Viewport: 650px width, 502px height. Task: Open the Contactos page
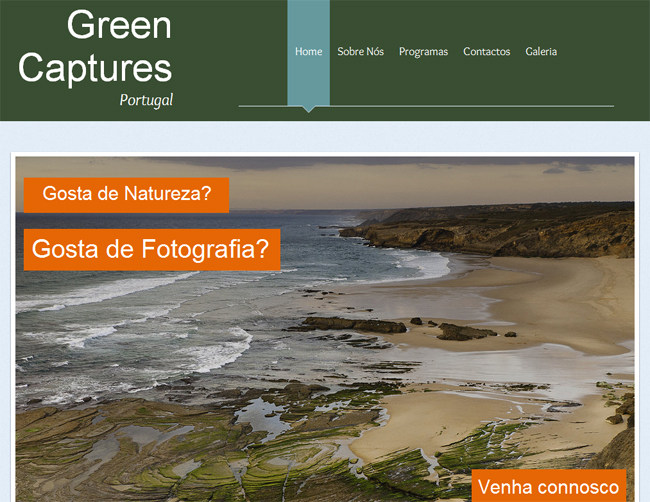[x=486, y=52]
